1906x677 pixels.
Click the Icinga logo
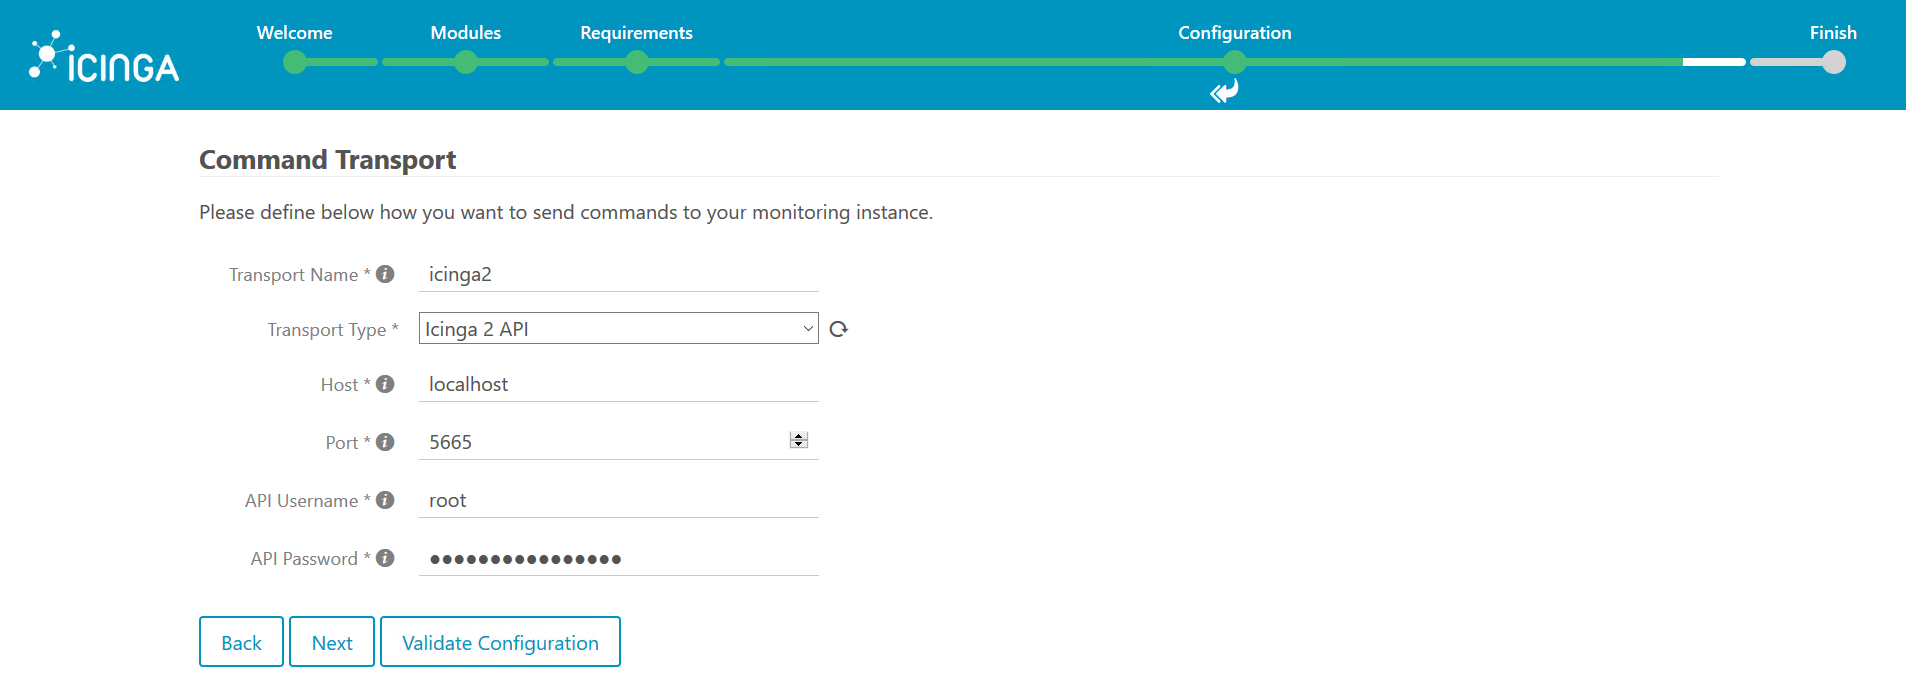104,56
